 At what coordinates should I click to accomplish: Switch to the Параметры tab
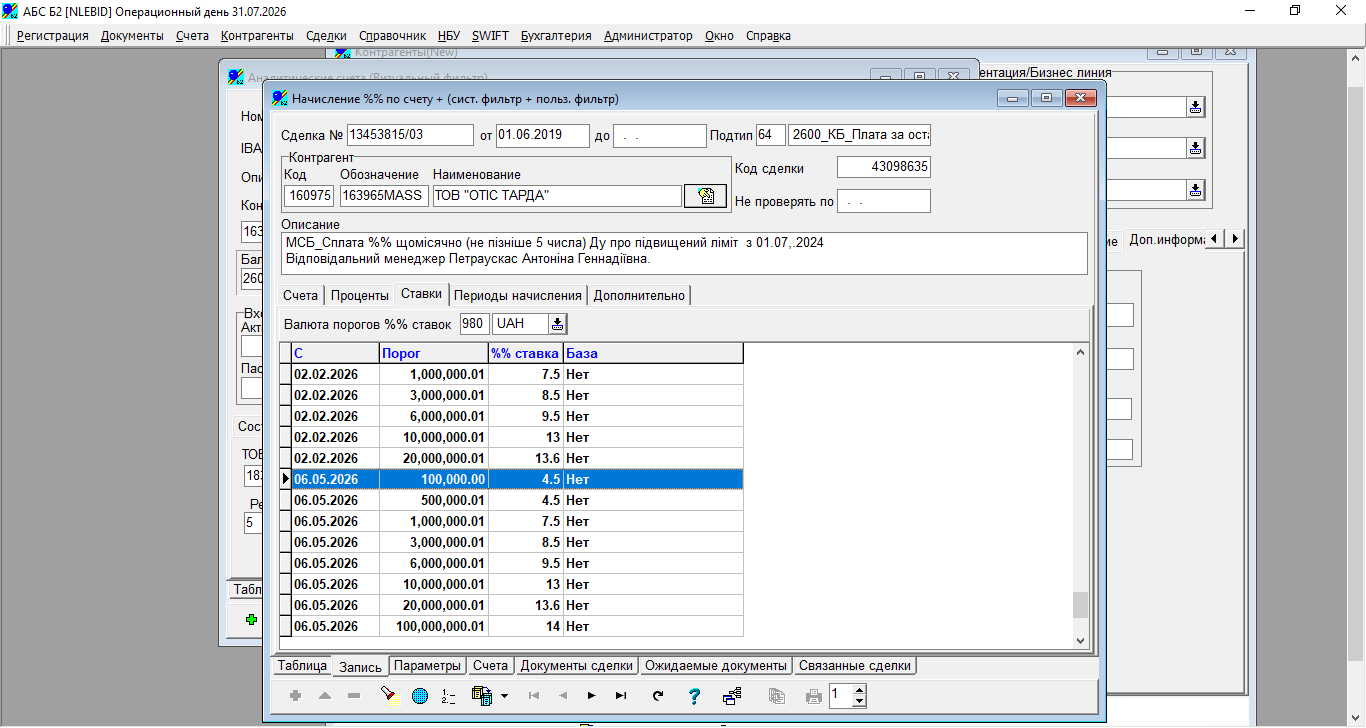pyautogui.click(x=427, y=666)
